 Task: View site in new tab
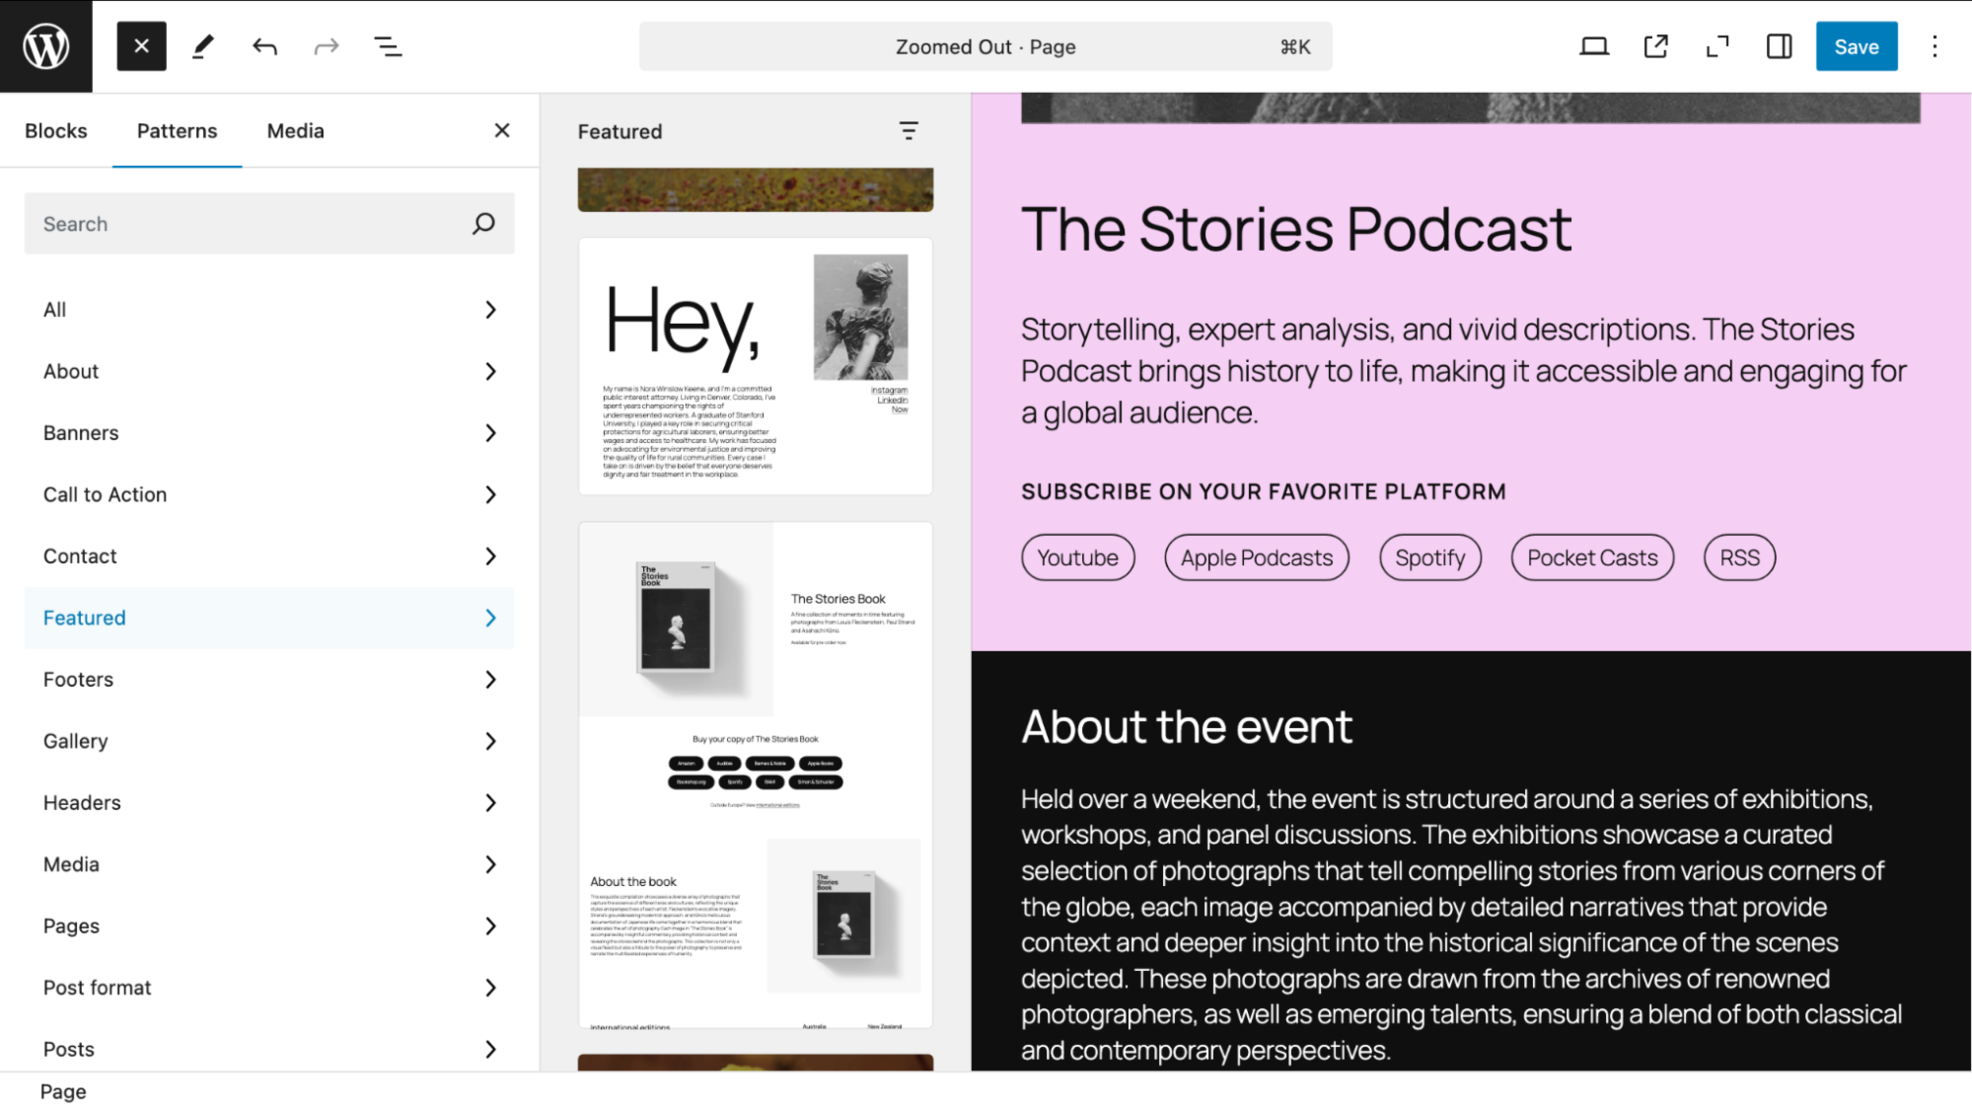click(1656, 46)
